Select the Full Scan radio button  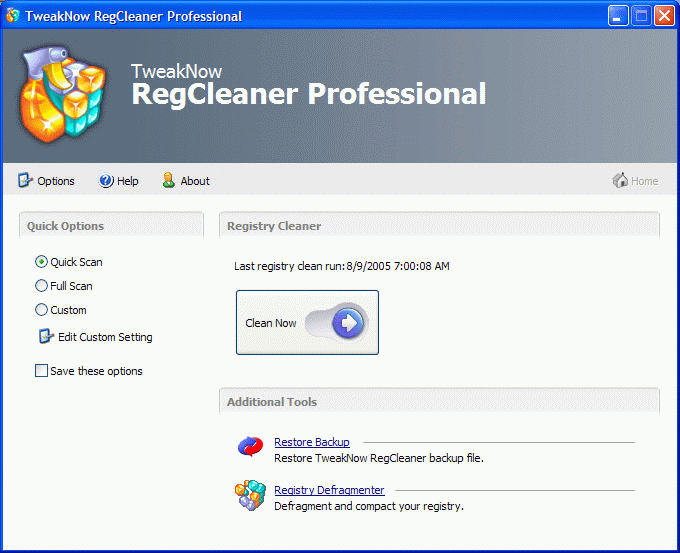tap(41, 285)
